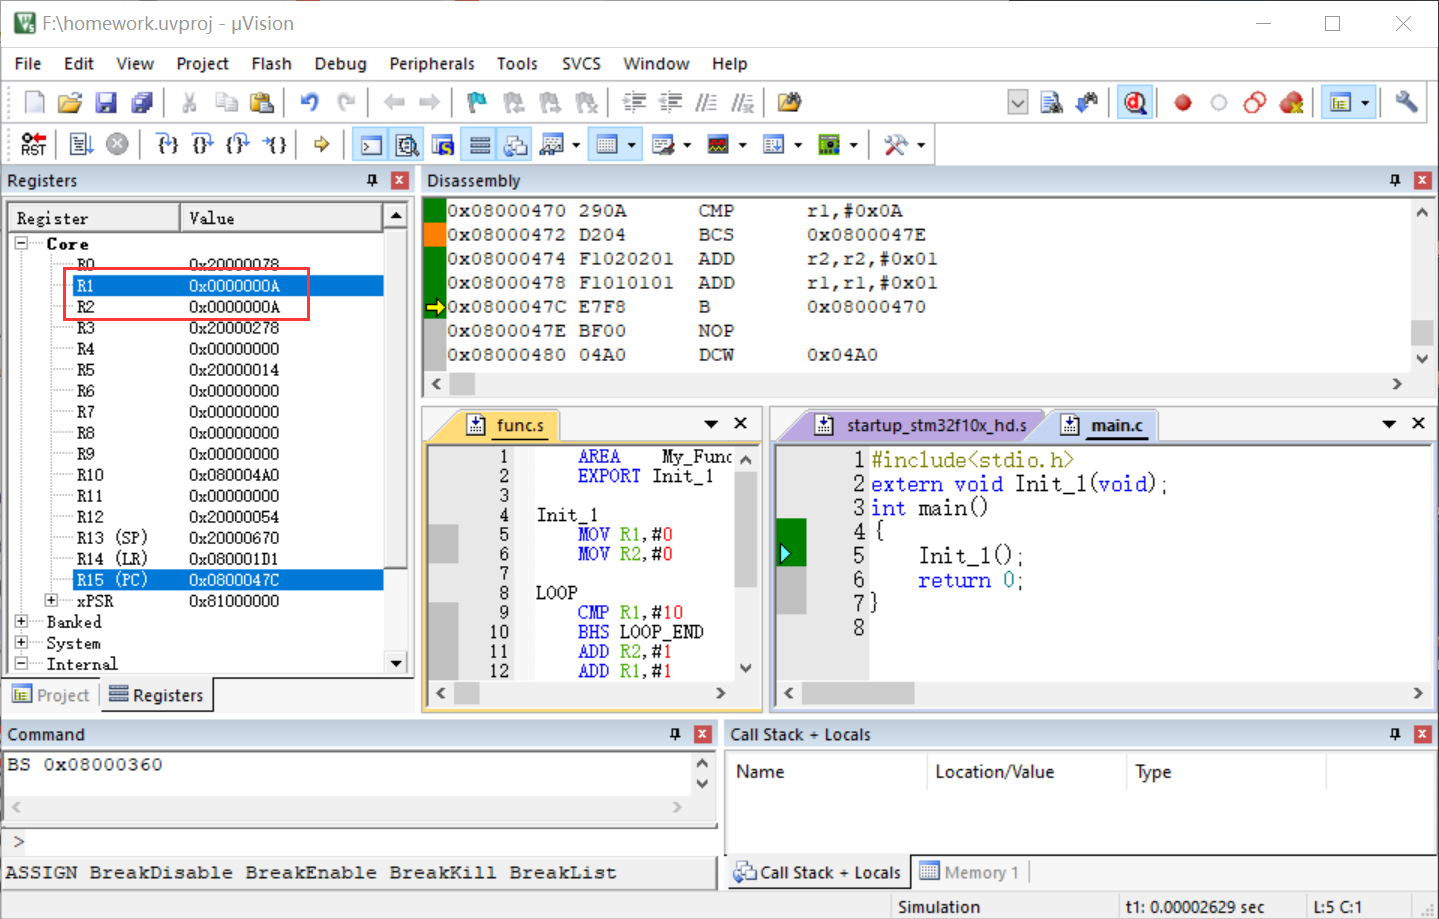This screenshot has height=919, width=1439.
Task: Close the Call Stack + Locals panel
Action: coord(1423,734)
